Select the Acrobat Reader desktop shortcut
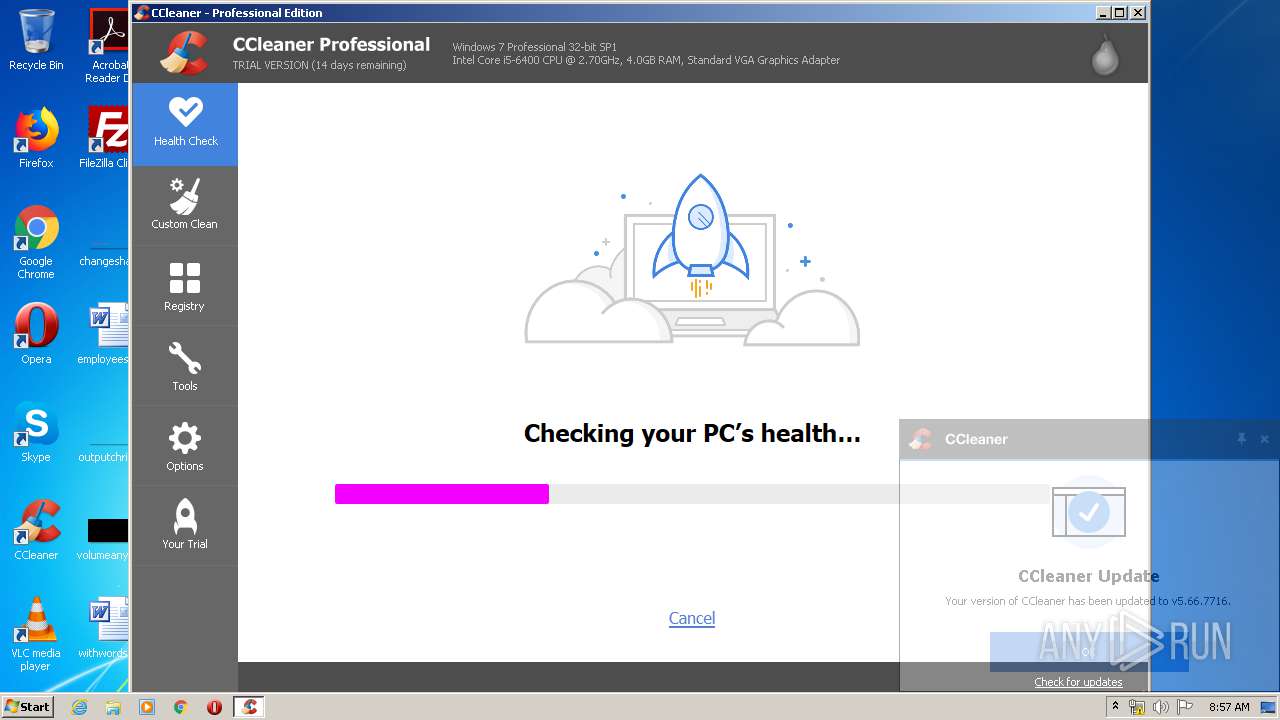This screenshot has width=1280, height=720. (108, 46)
